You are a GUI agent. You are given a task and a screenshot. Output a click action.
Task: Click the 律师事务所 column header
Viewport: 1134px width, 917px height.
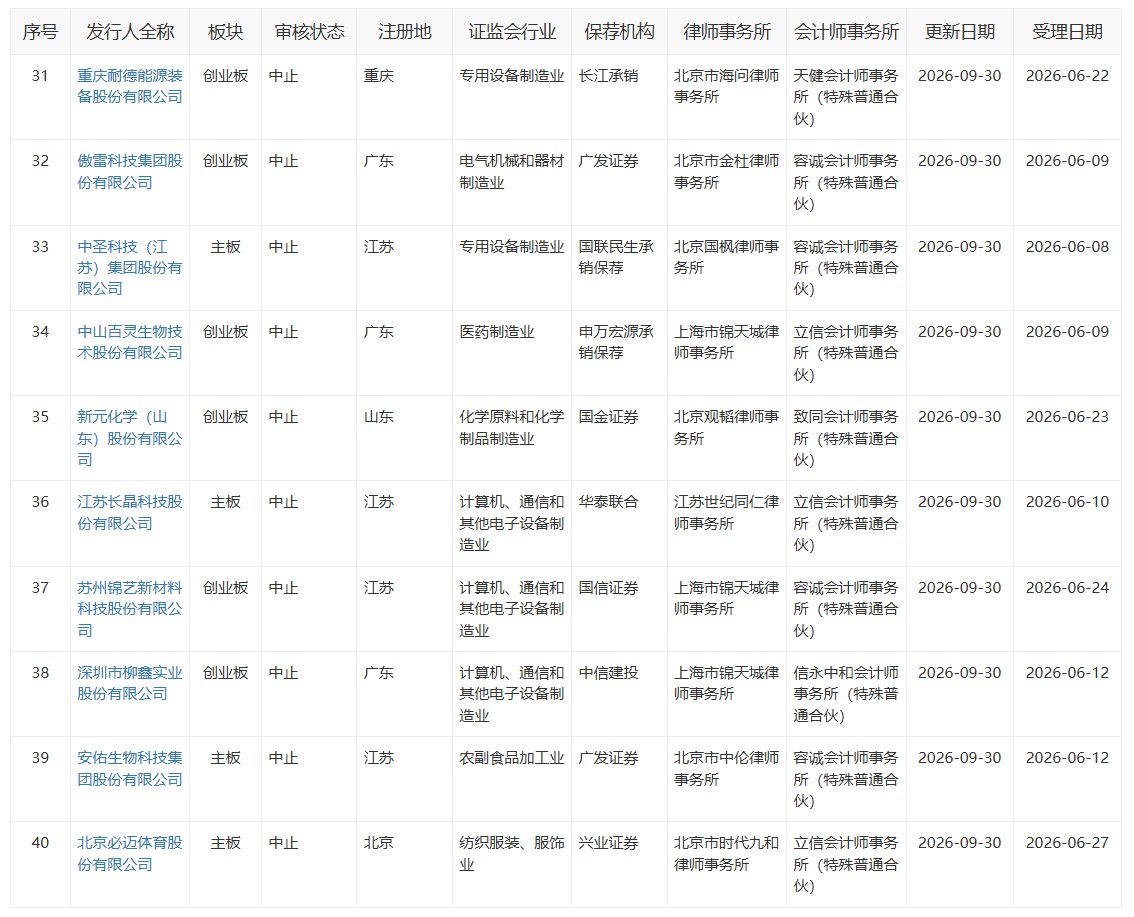[727, 32]
